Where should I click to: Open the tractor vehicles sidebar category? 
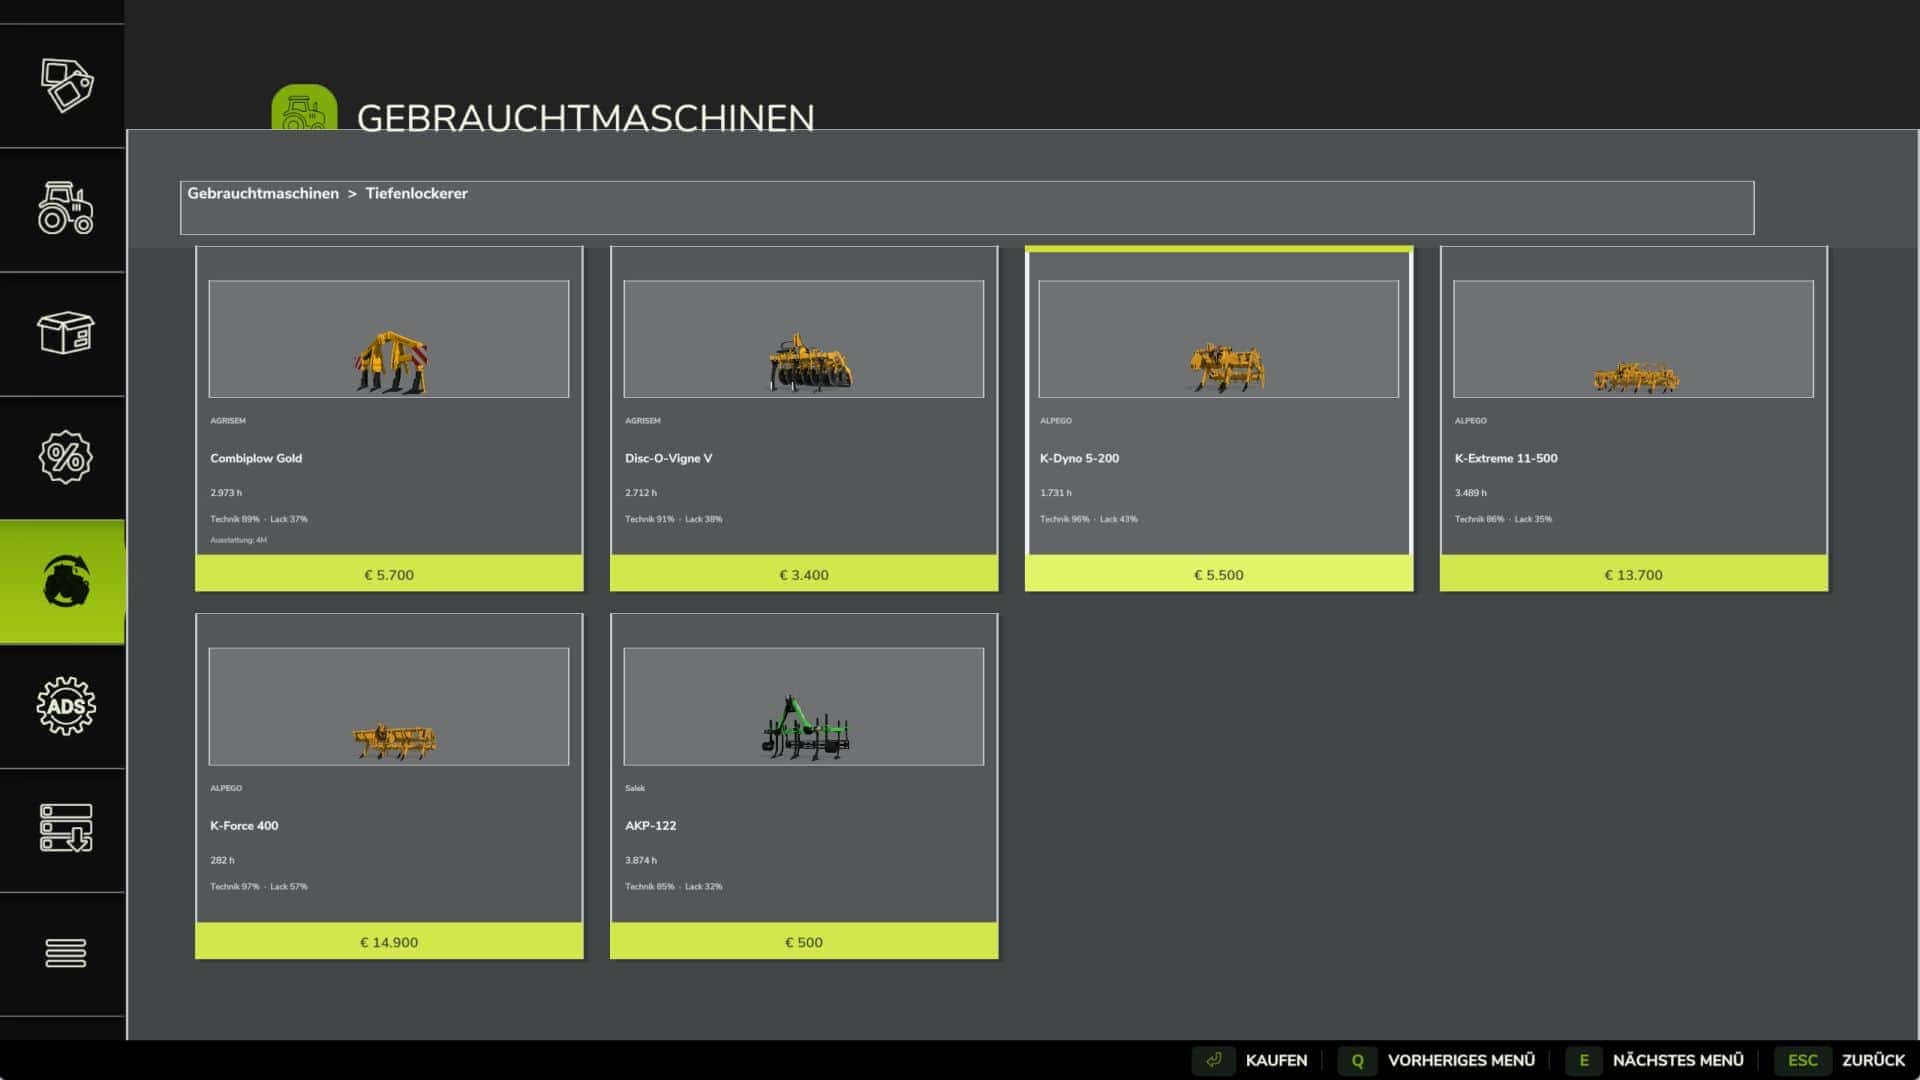point(66,208)
